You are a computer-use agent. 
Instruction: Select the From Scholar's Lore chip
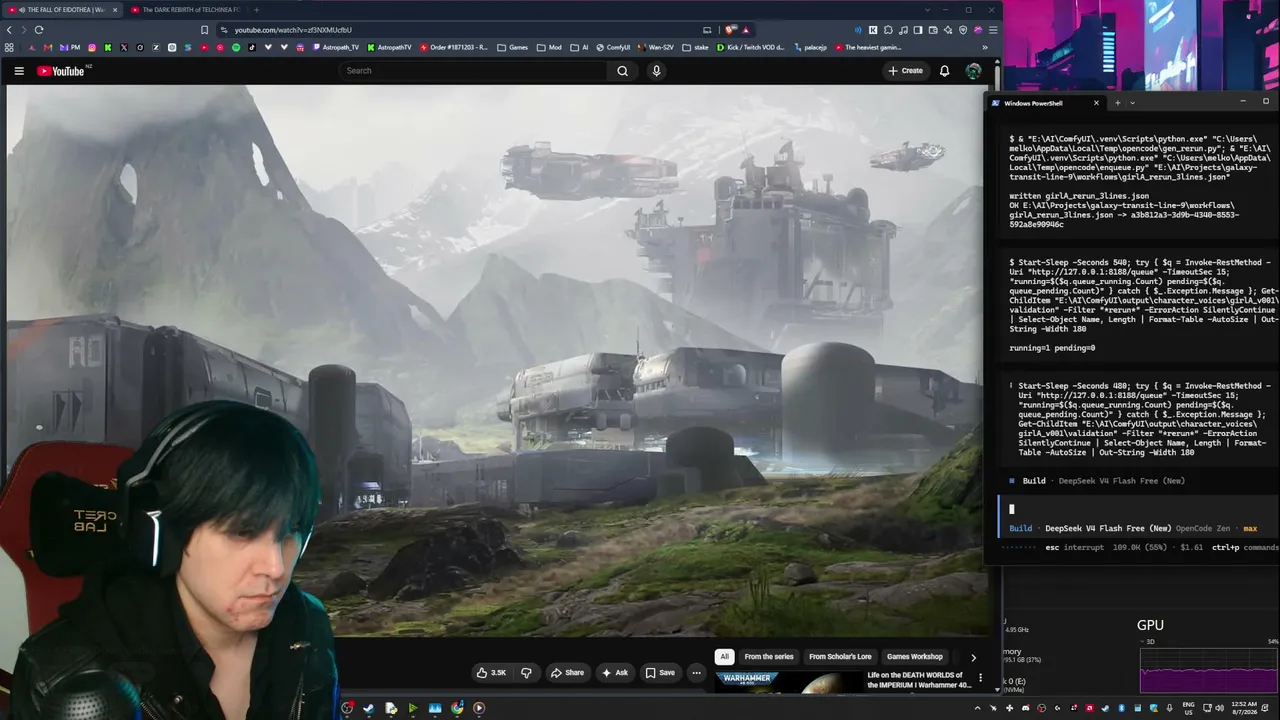point(840,657)
